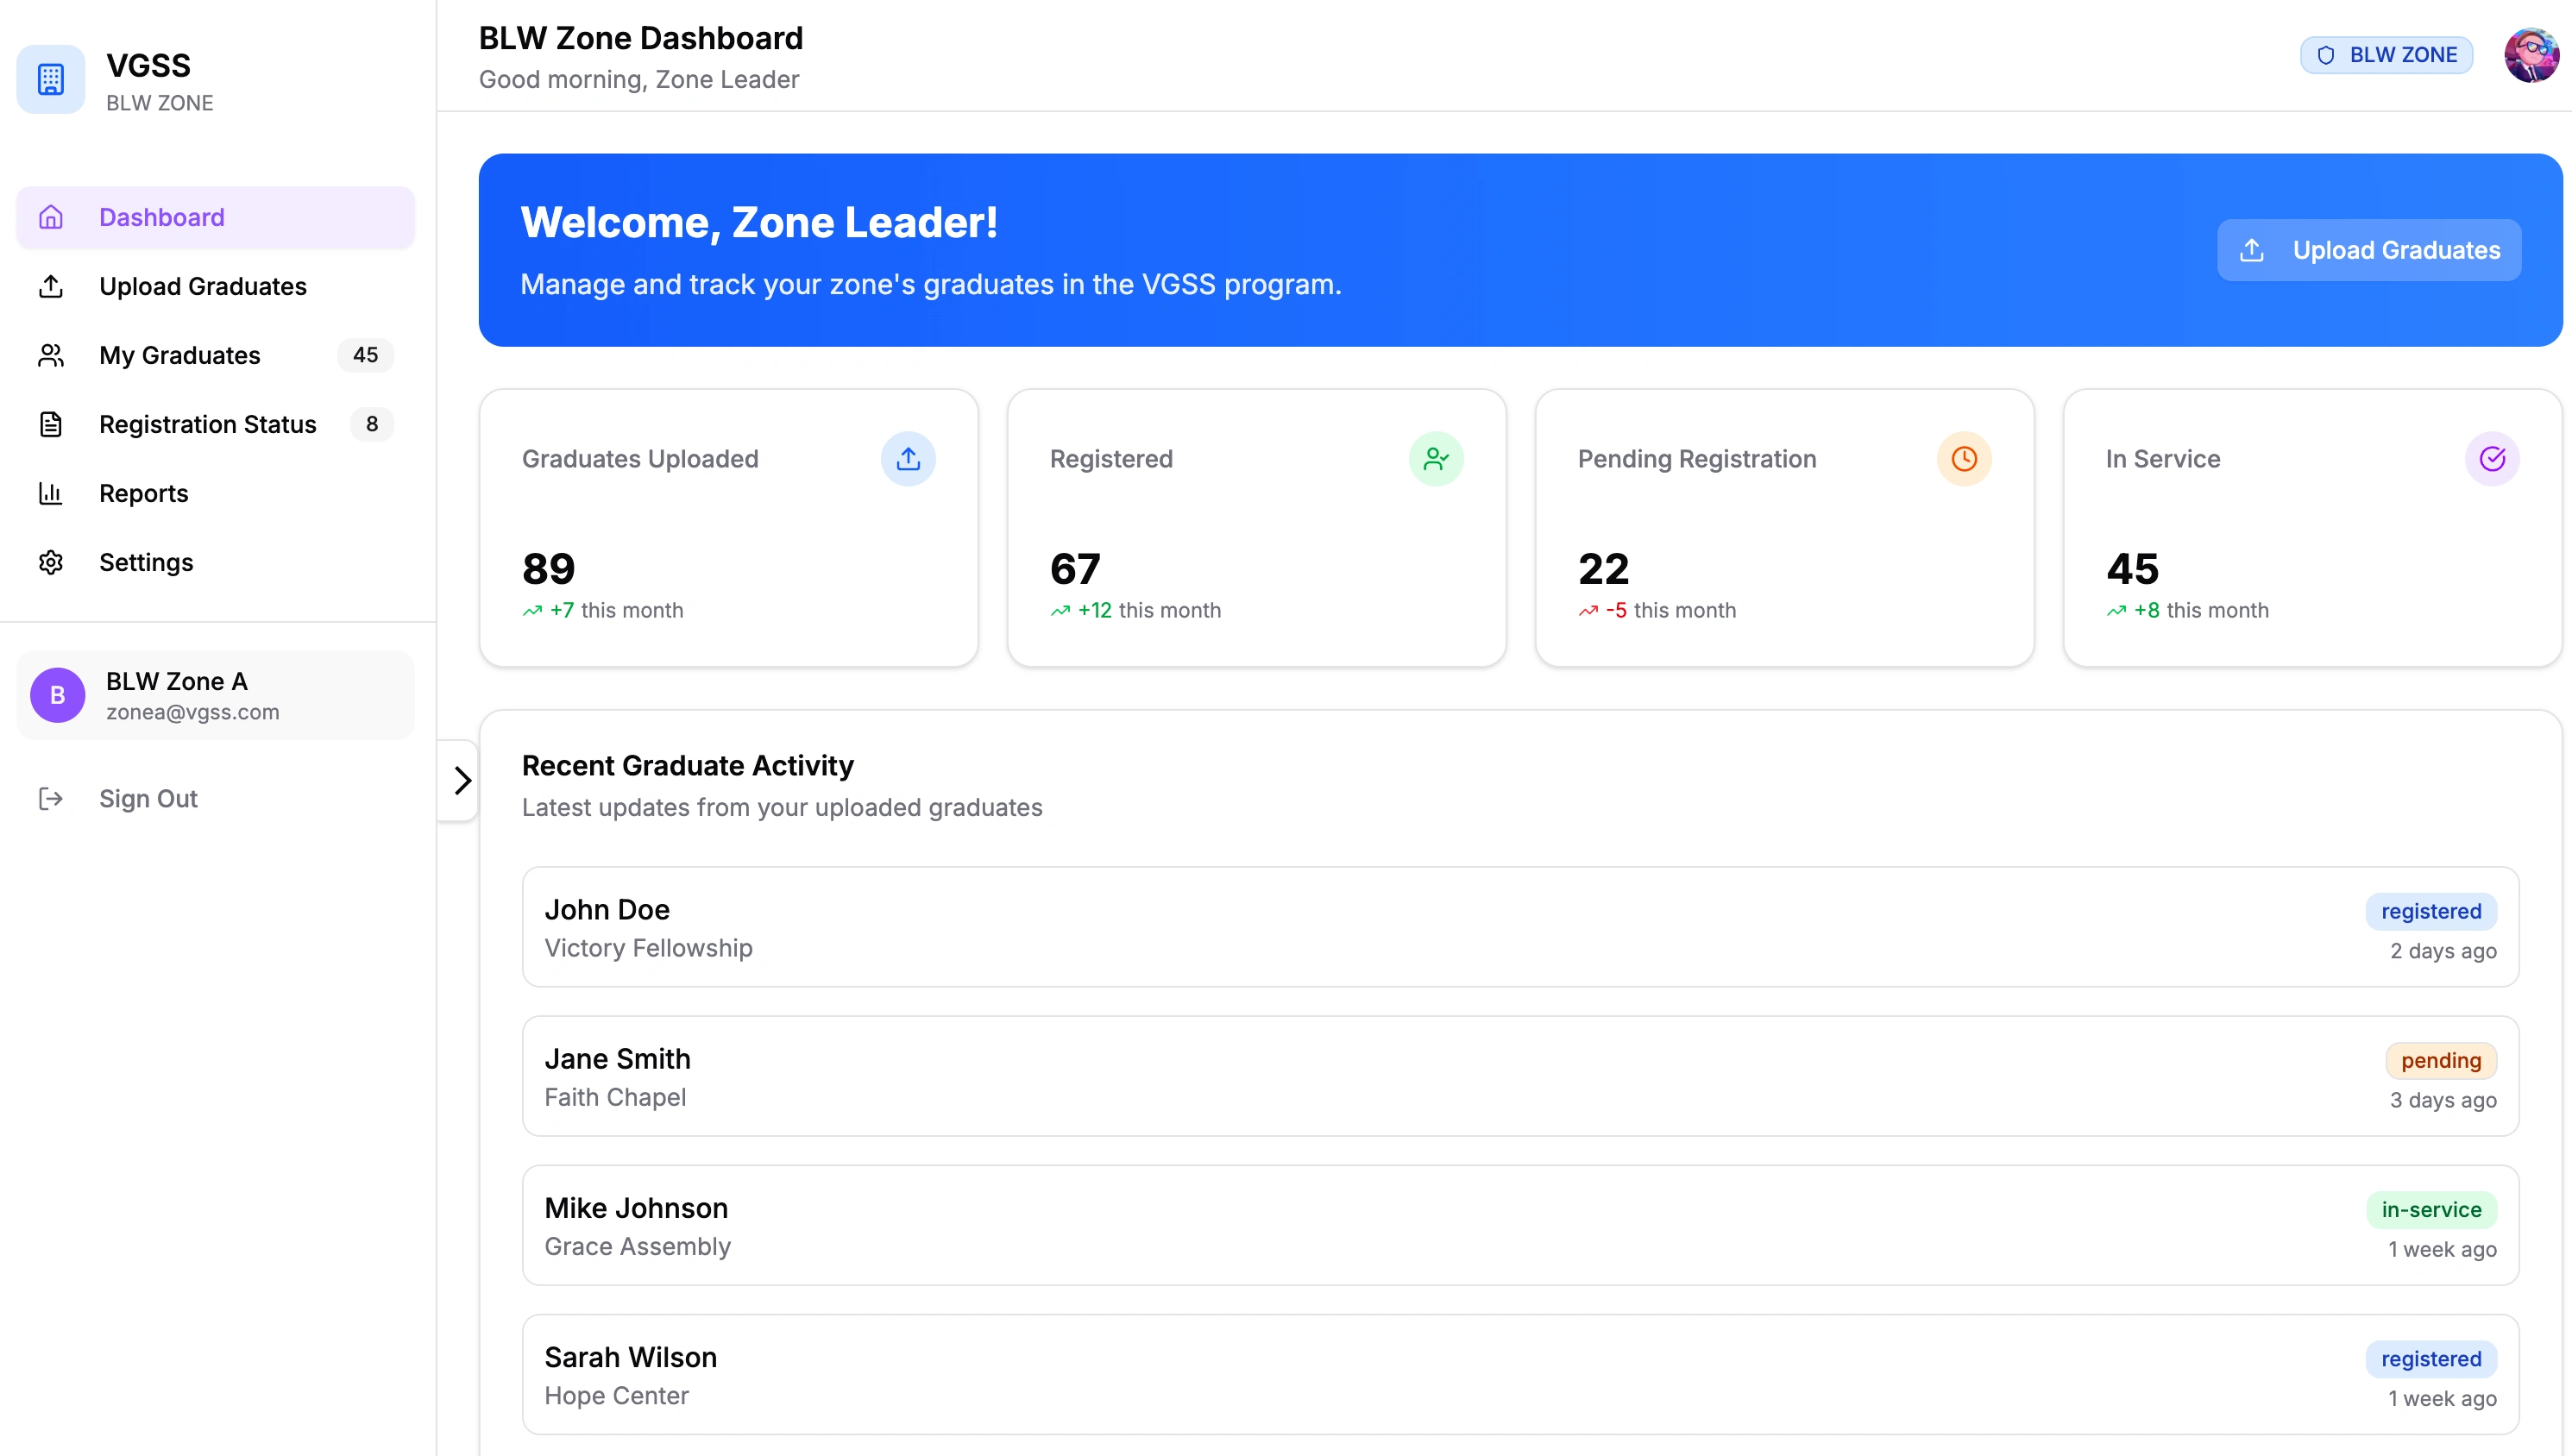This screenshot has height=1456, width=2572.
Task: Click the Settings gear icon
Action: point(51,562)
